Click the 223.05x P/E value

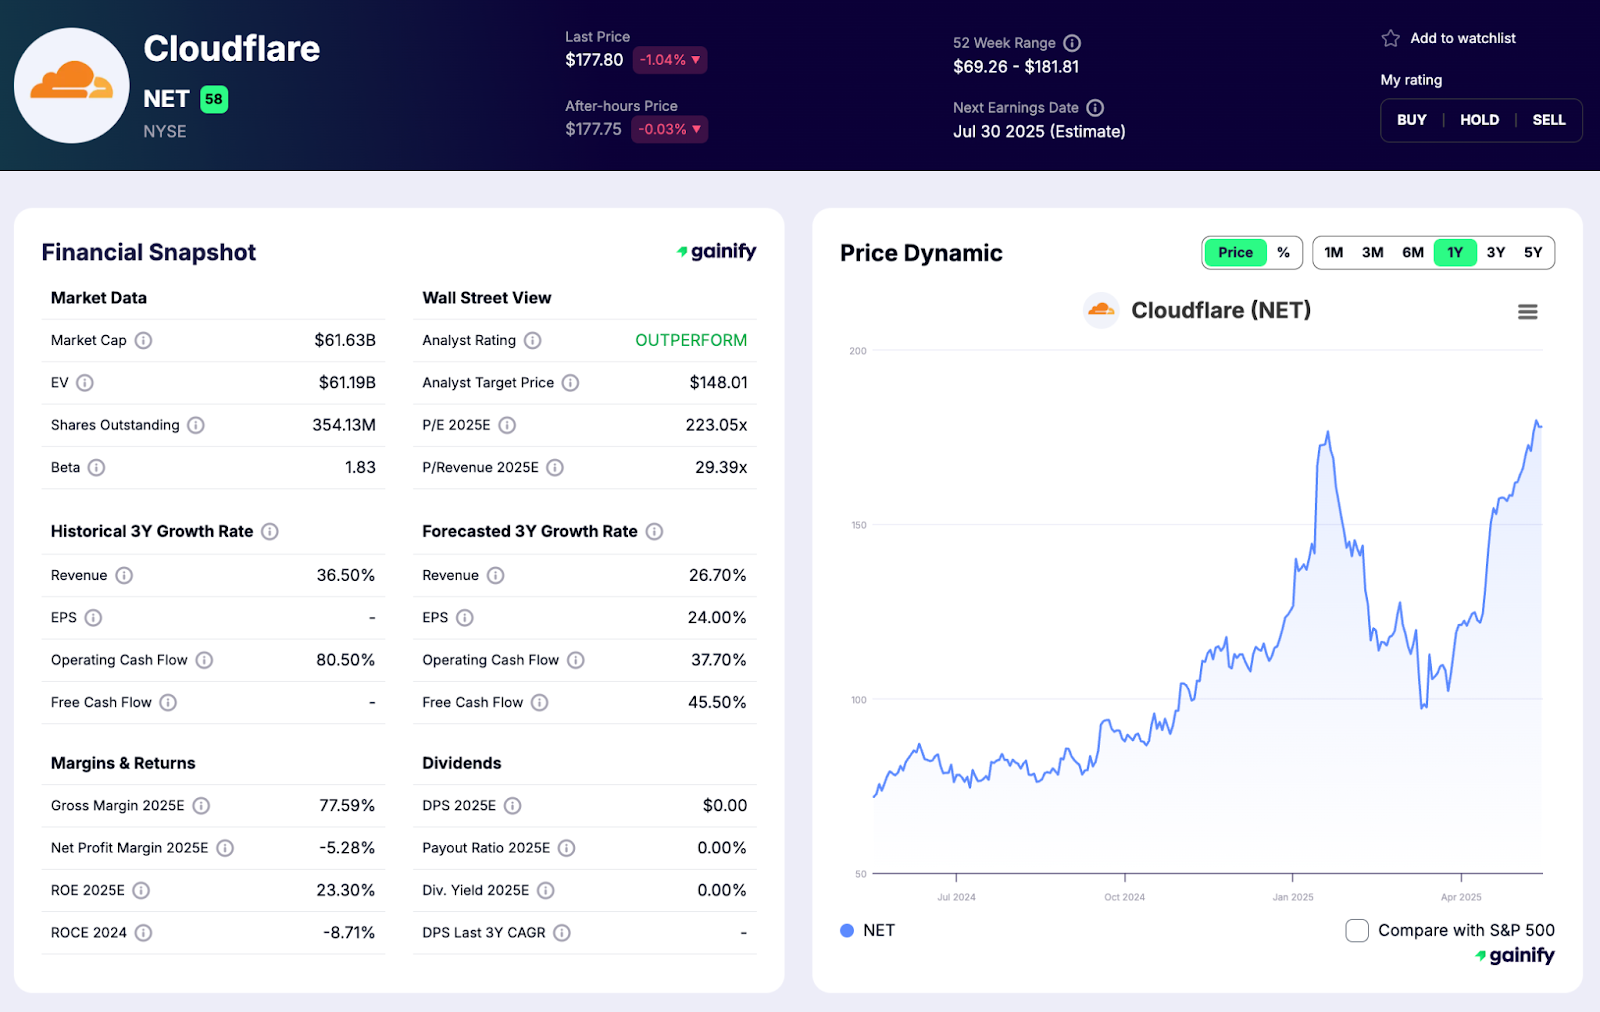pyautogui.click(x=716, y=425)
